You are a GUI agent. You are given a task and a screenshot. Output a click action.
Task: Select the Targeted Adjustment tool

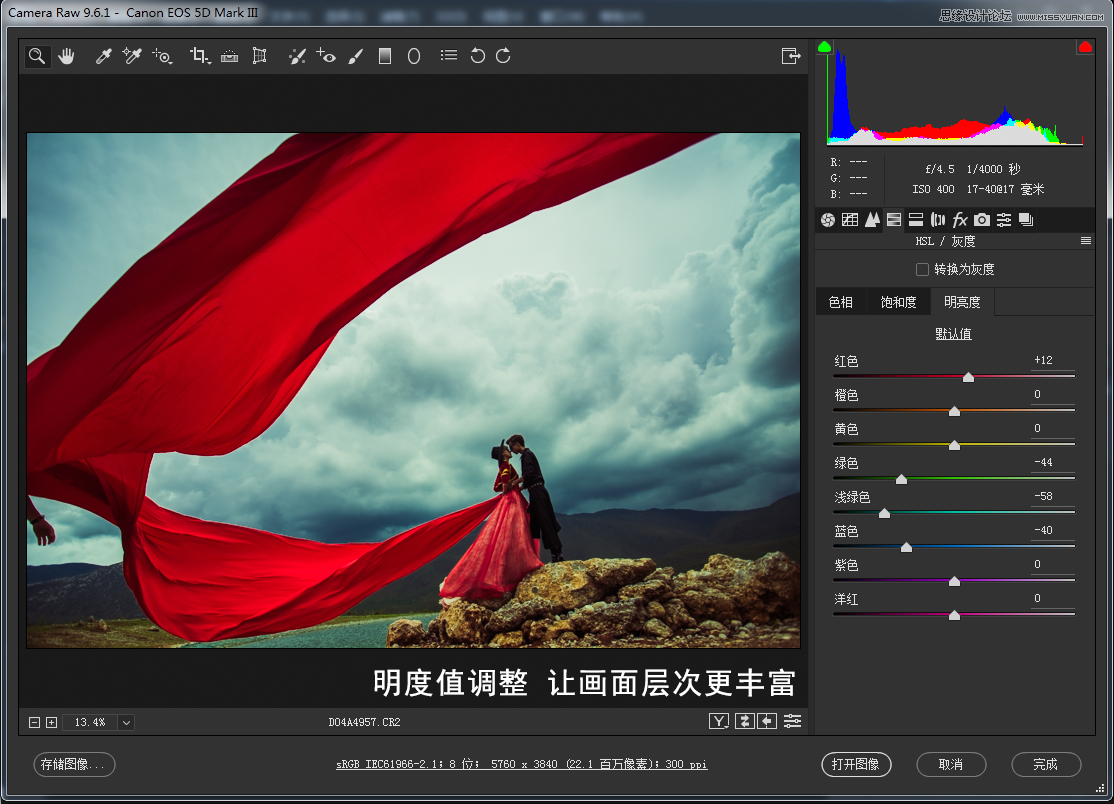[162, 56]
